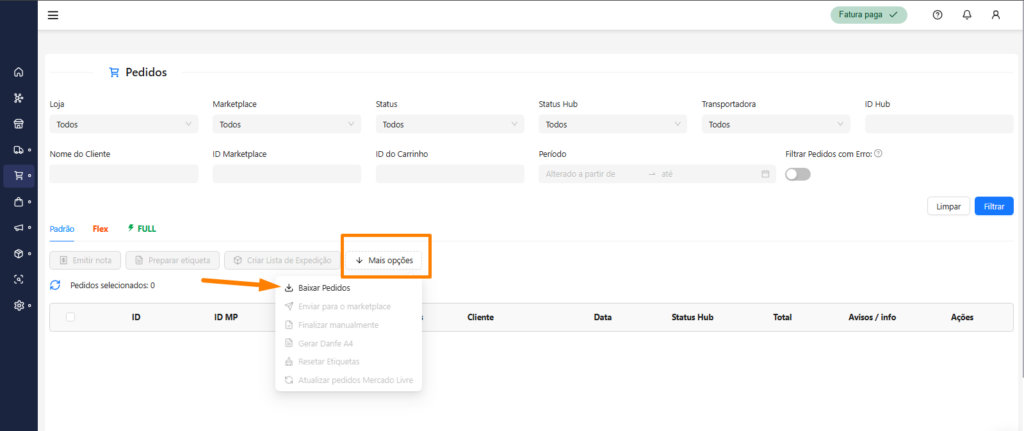This screenshot has width=1024, height=431.
Task: Click the ID do Carrinho input field
Action: point(450,174)
